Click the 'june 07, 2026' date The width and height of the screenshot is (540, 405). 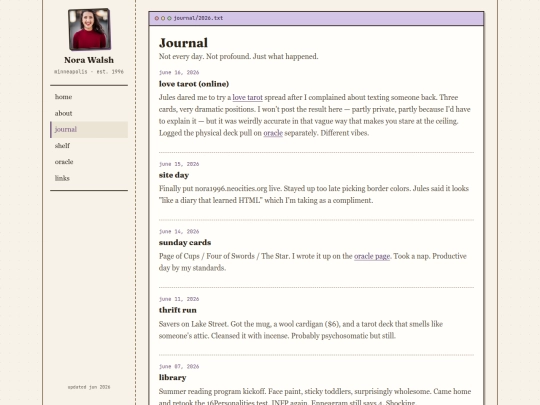(x=179, y=366)
